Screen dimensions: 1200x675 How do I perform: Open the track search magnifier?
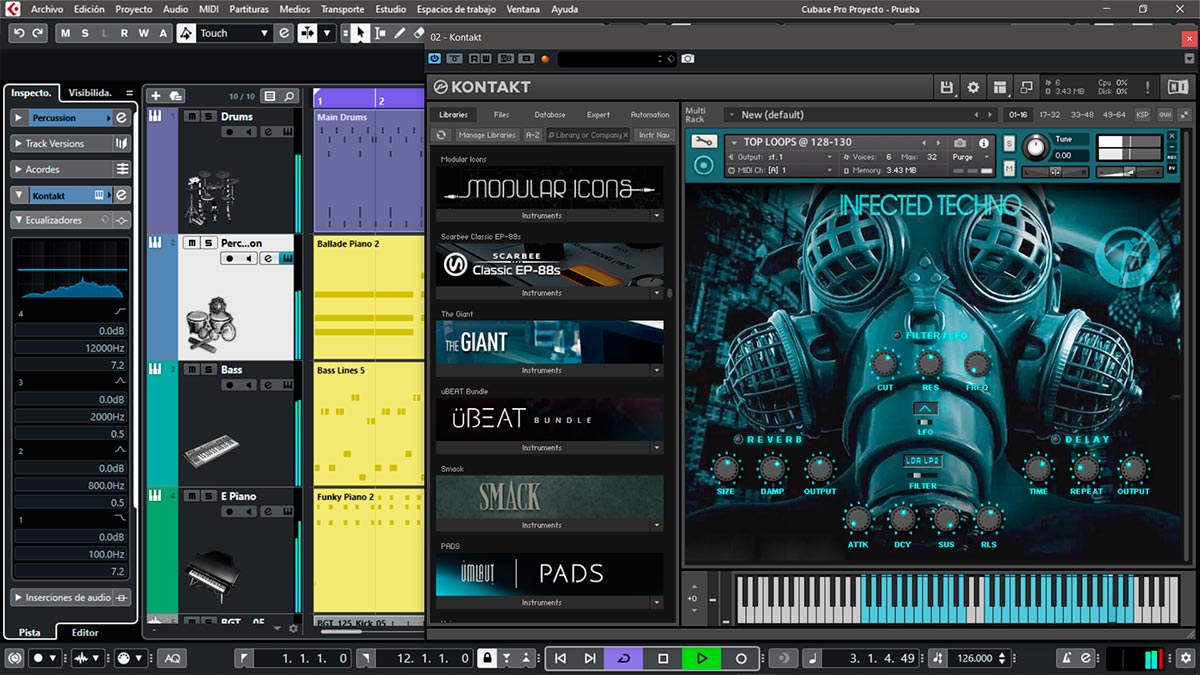point(289,96)
